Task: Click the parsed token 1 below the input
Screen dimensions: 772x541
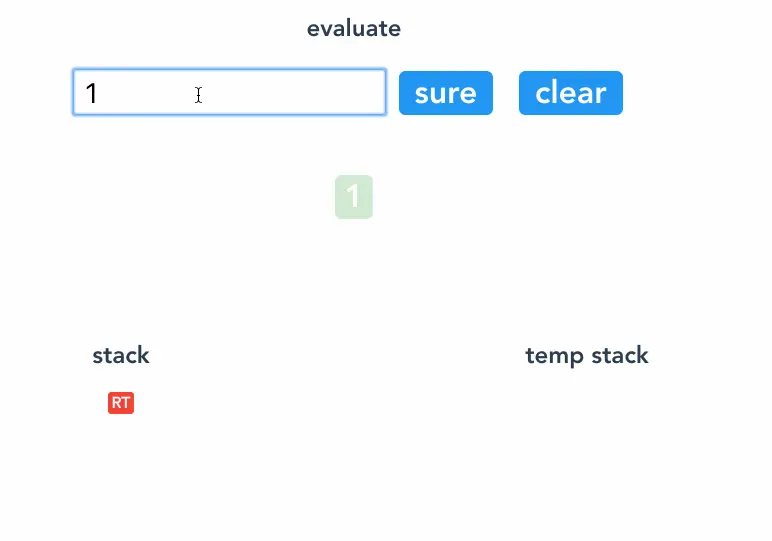Action: (x=354, y=197)
